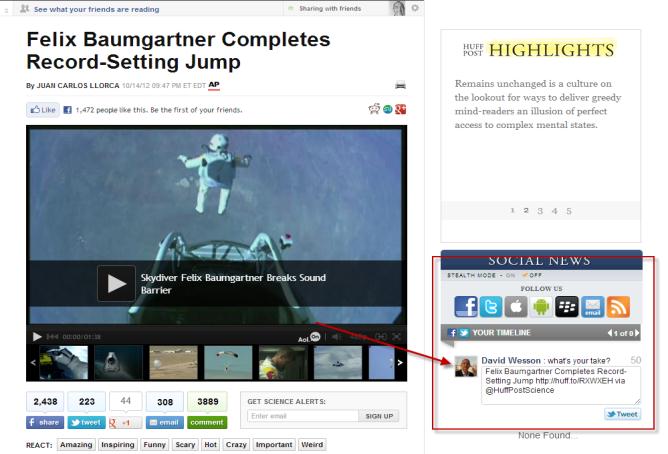React with Hot
The image size is (668, 454).
click(210, 445)
